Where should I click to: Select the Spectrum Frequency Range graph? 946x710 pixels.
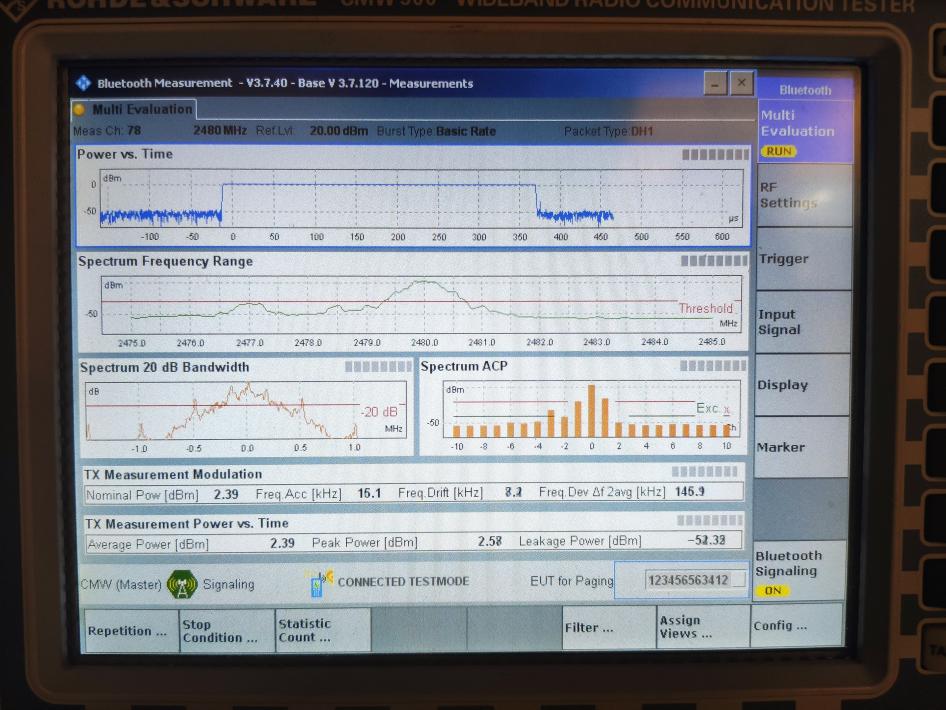(421, 305)
